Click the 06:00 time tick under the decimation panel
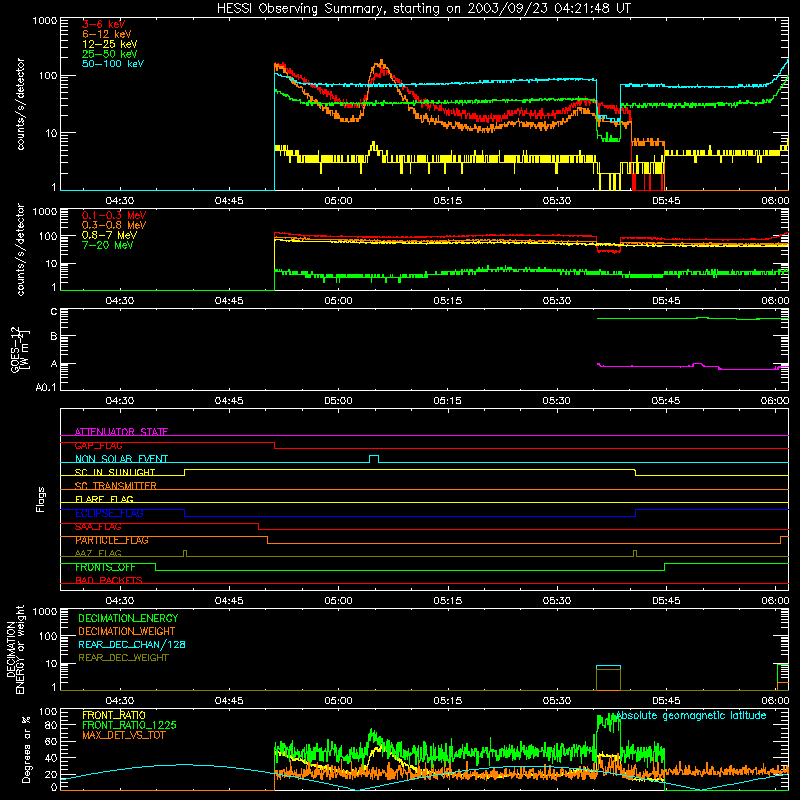 [x=775, y=701]
